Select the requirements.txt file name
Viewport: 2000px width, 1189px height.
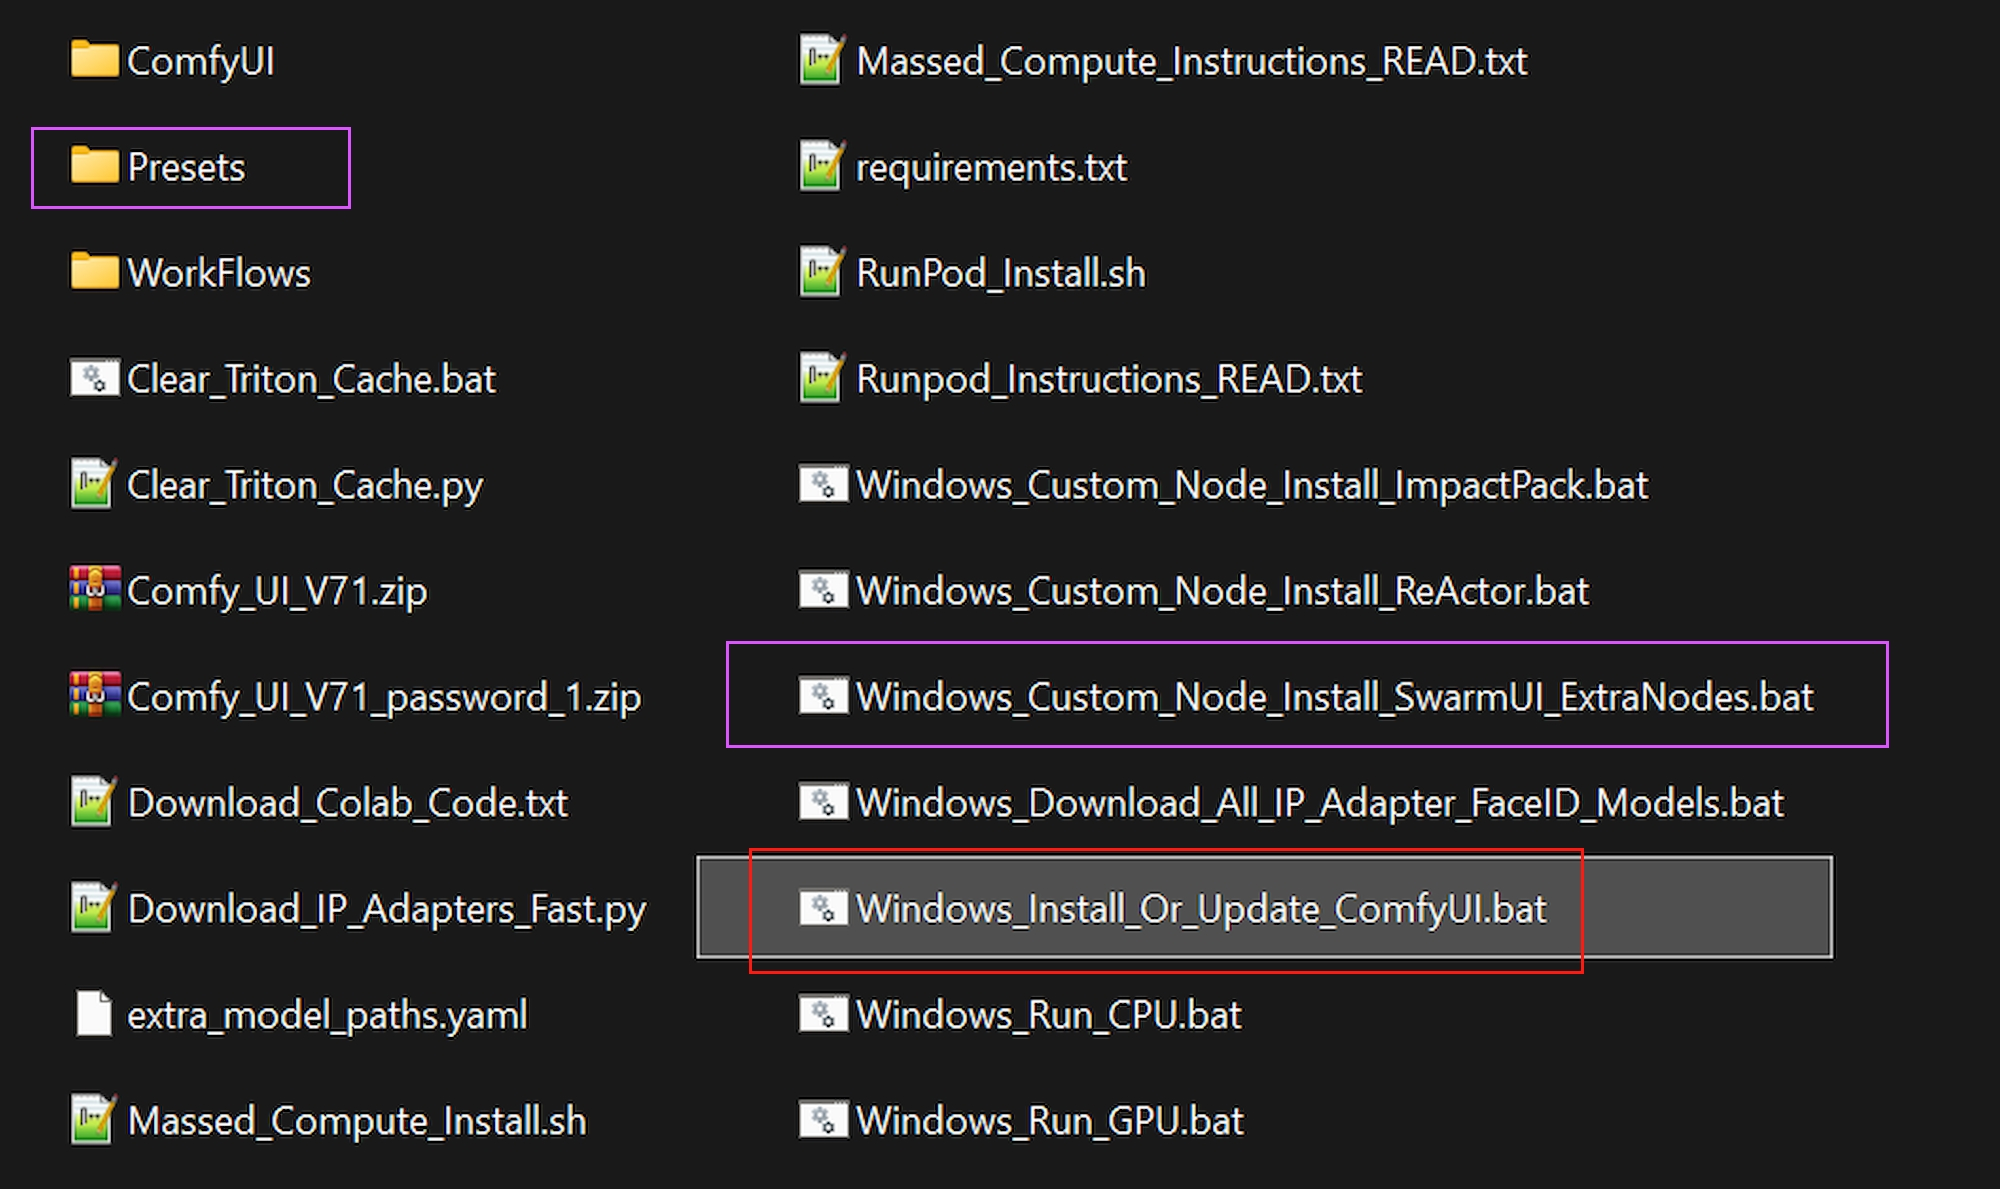(x=992, y=168)
